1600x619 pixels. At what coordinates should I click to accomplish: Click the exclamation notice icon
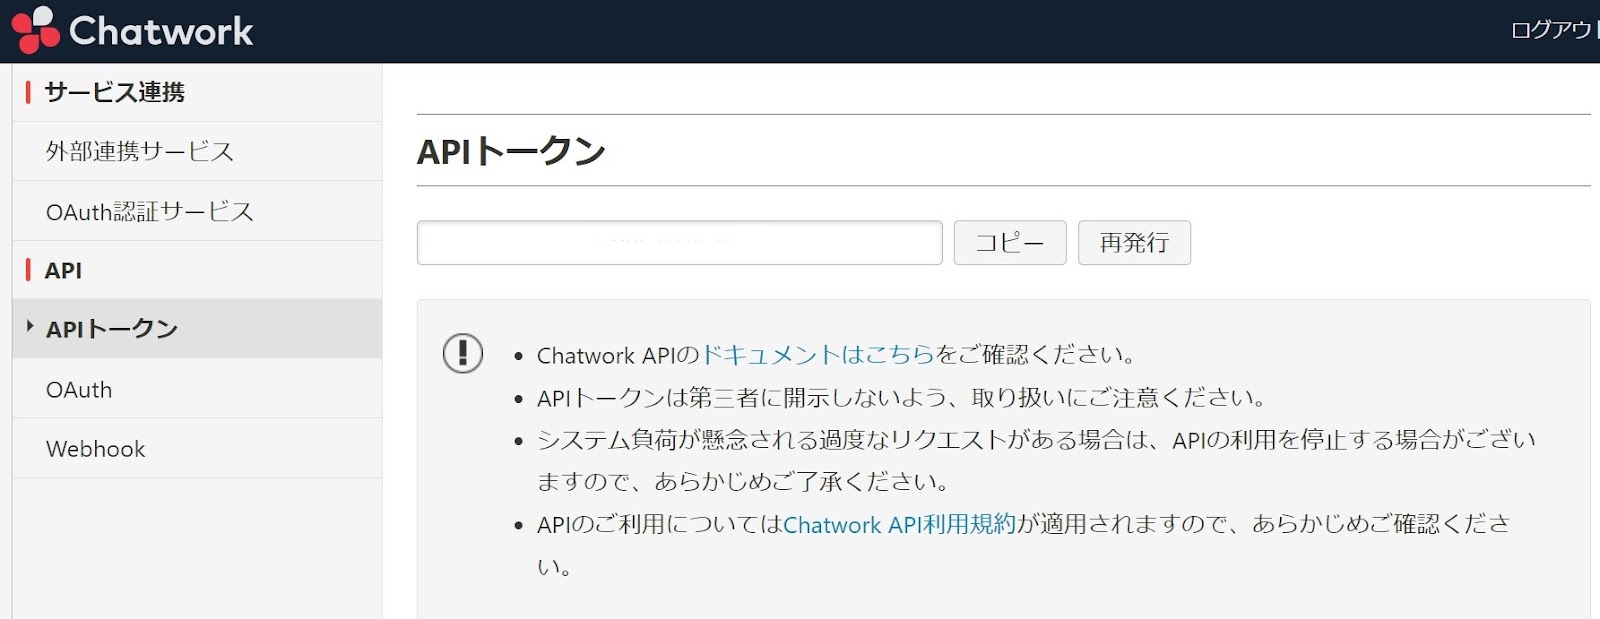463,353
